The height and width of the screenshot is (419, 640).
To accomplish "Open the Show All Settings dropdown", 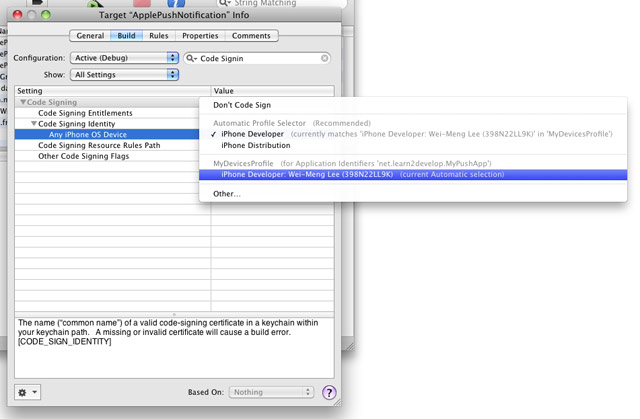I will coord(125,74).
